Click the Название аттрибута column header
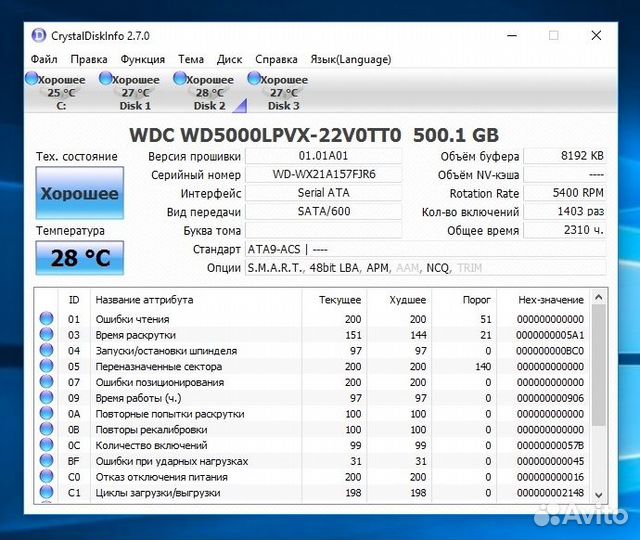The height and width of the screenshot is (540, 640). (x=196, y=300)
